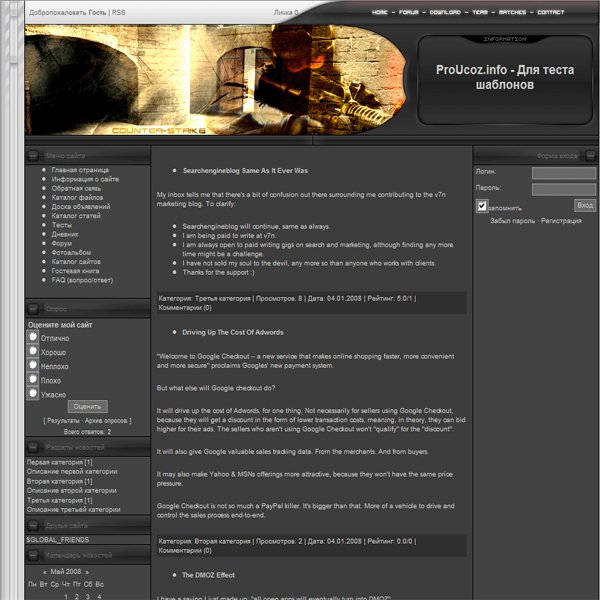Collapse the Меню сайта block icon

coord(33,155)
